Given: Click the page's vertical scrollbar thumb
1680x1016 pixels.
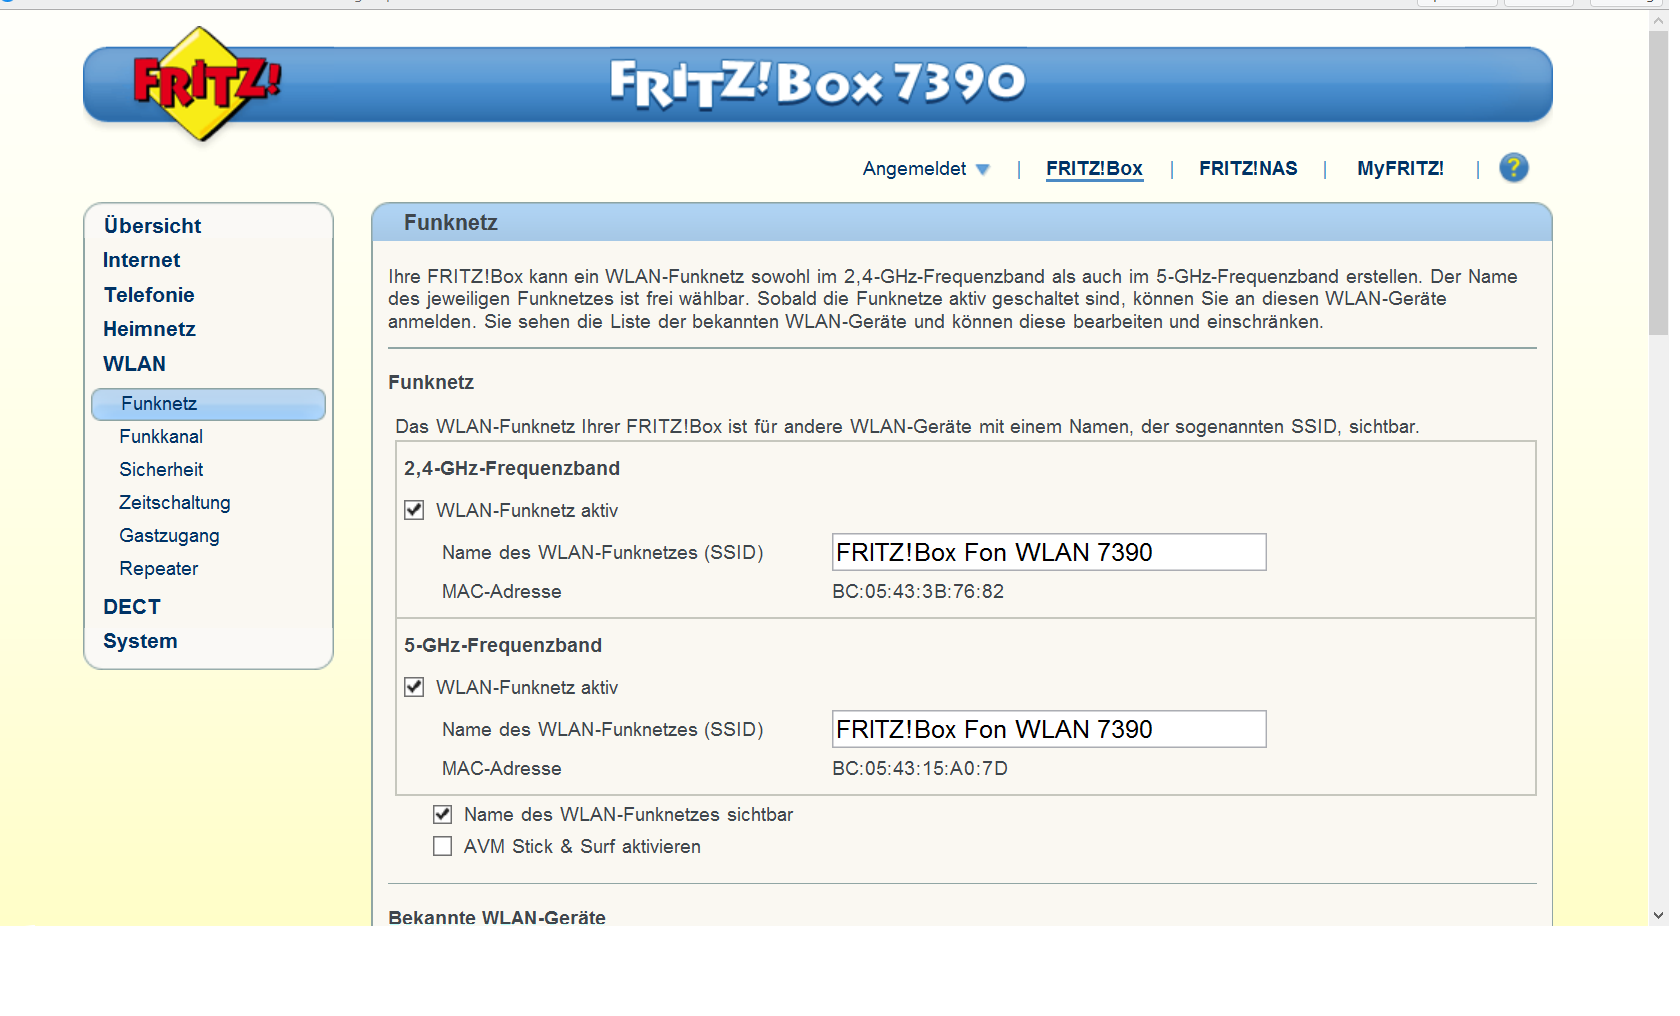Looking at the screenshot, I should [x=1658, y=182].
